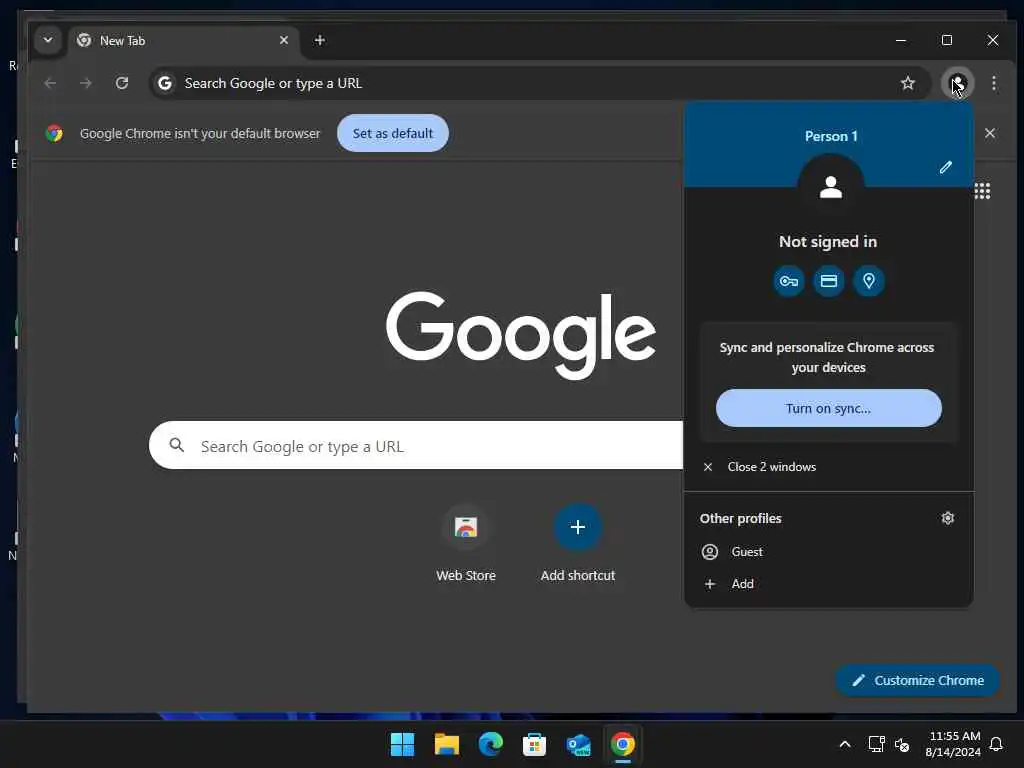Bookmark this tab with star icon
1024x768 pixels.
(908, 83)
